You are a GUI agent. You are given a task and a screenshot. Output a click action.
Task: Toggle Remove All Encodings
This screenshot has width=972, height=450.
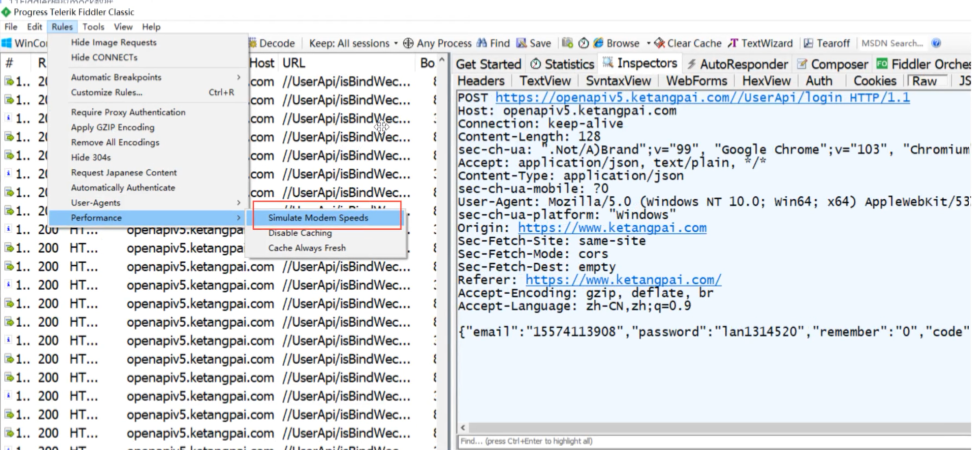(x=115, y=142)
